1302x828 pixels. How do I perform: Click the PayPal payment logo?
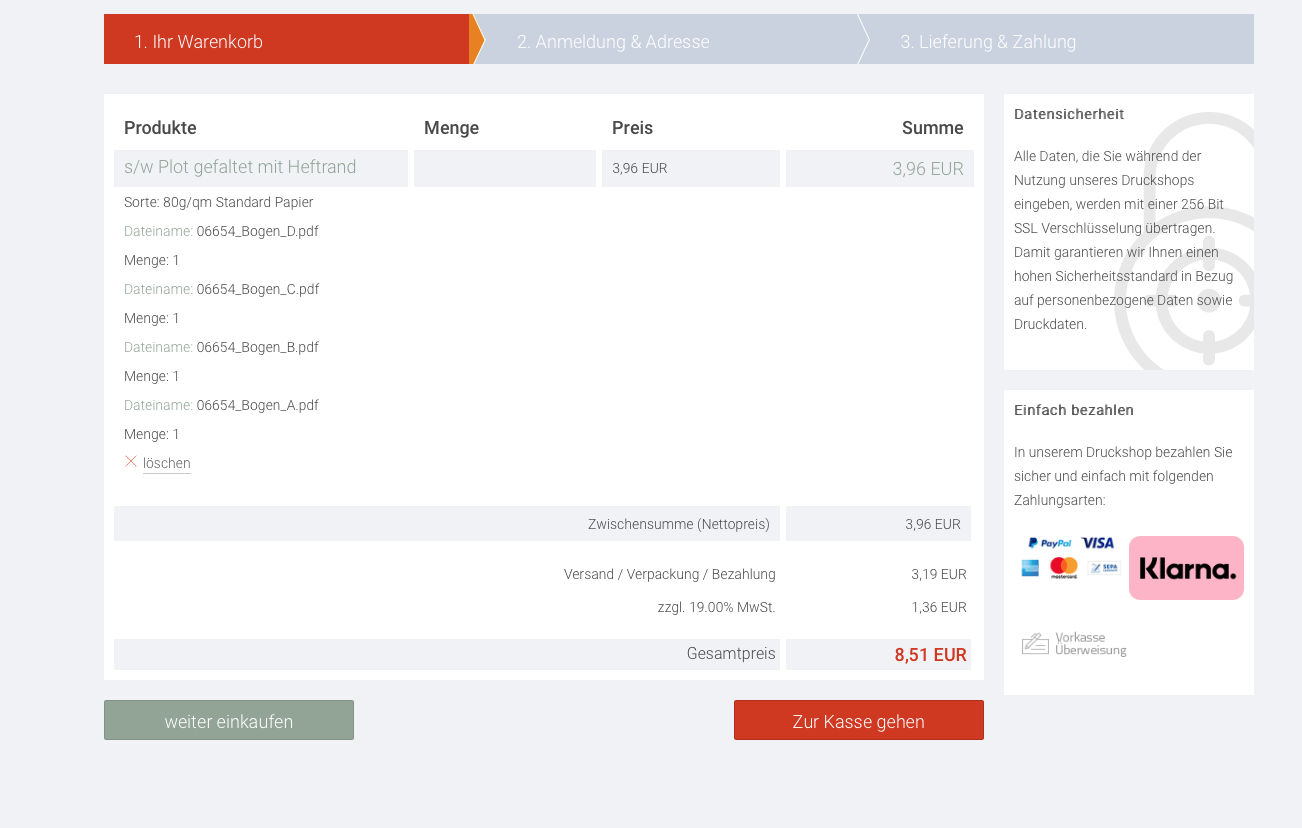coord(1049,543)
